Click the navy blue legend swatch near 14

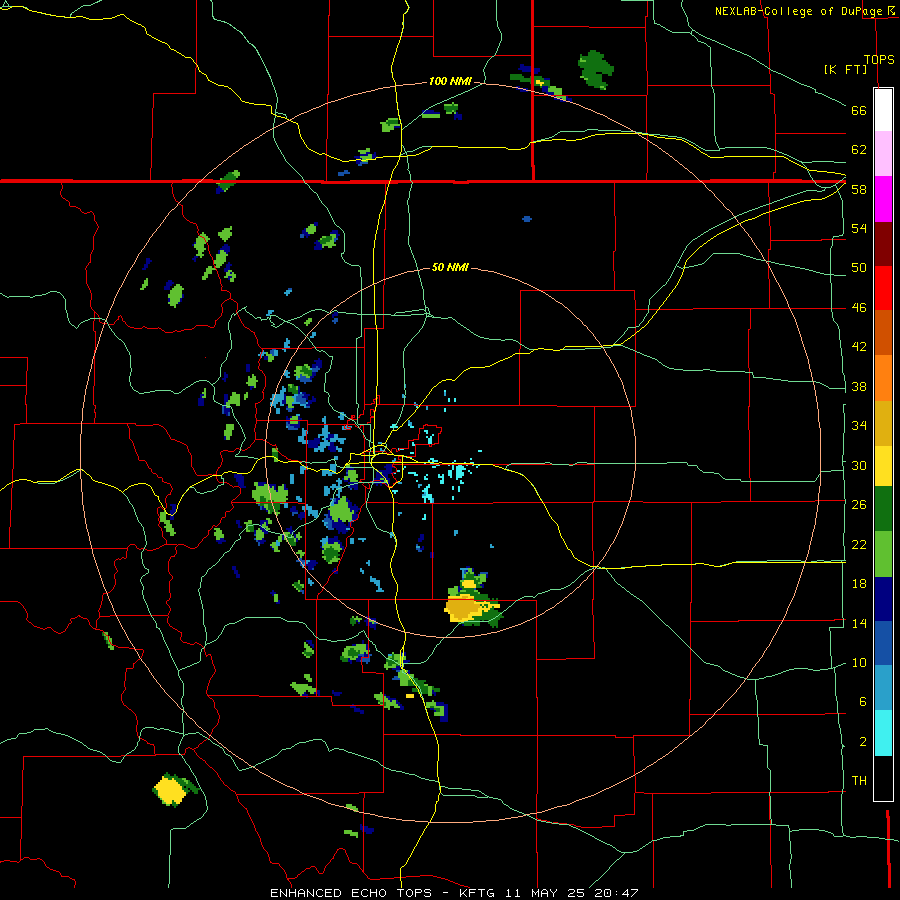[883, 599]
